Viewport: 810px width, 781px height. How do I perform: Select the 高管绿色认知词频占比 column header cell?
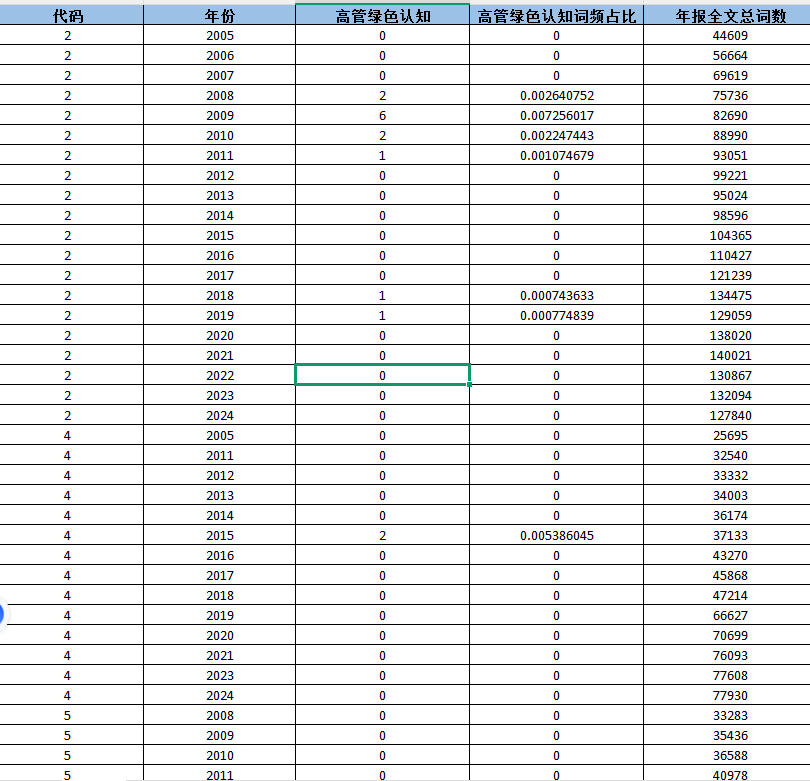tap(556, 14)
